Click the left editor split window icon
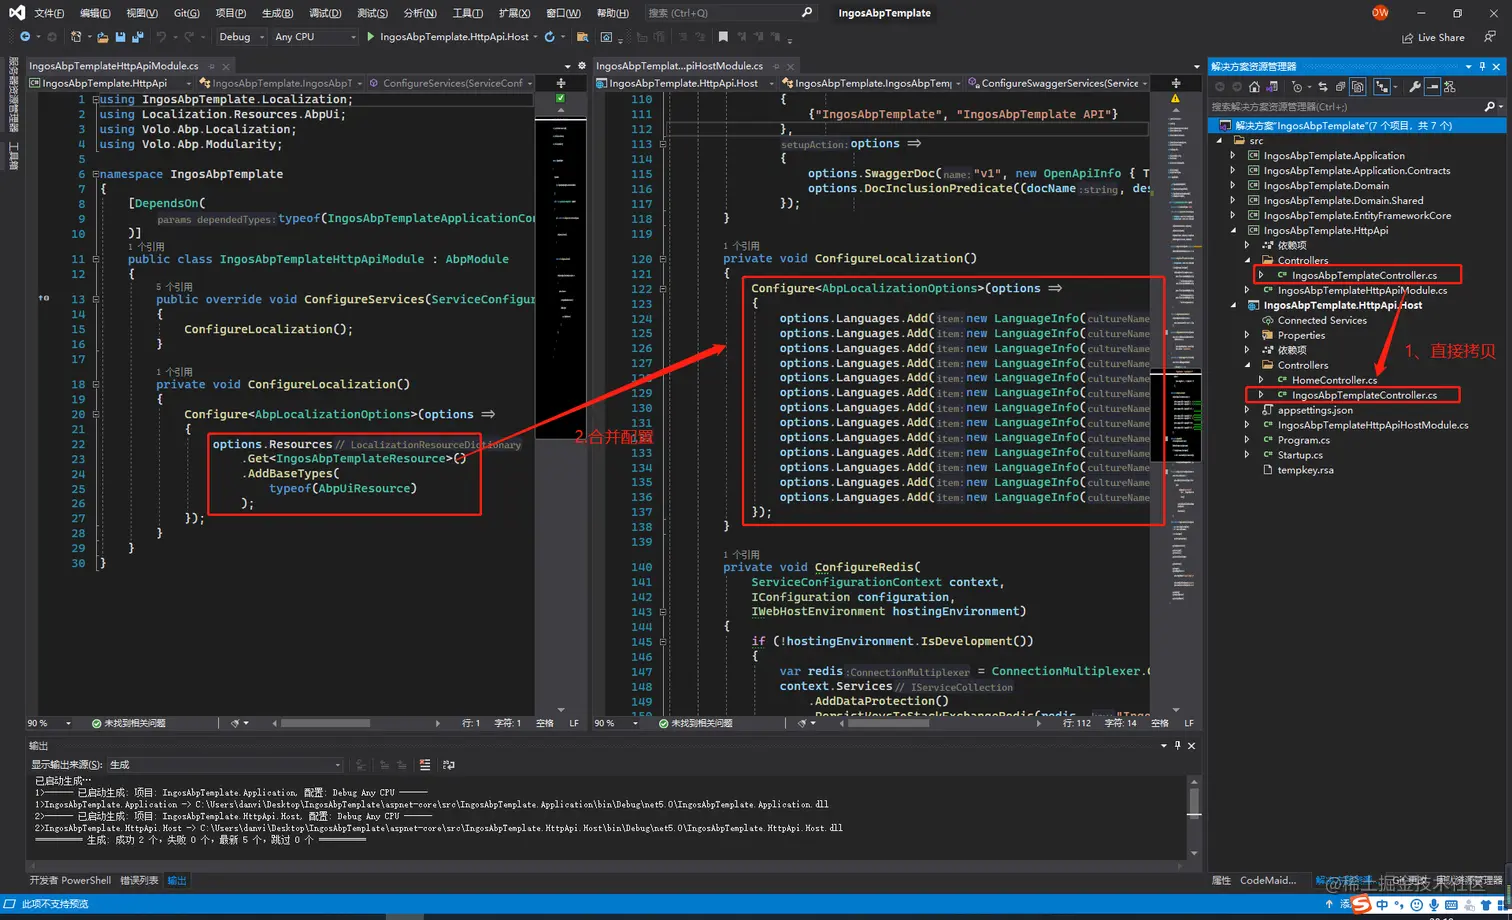The image size is (1512, 920). tap(560, 83)
